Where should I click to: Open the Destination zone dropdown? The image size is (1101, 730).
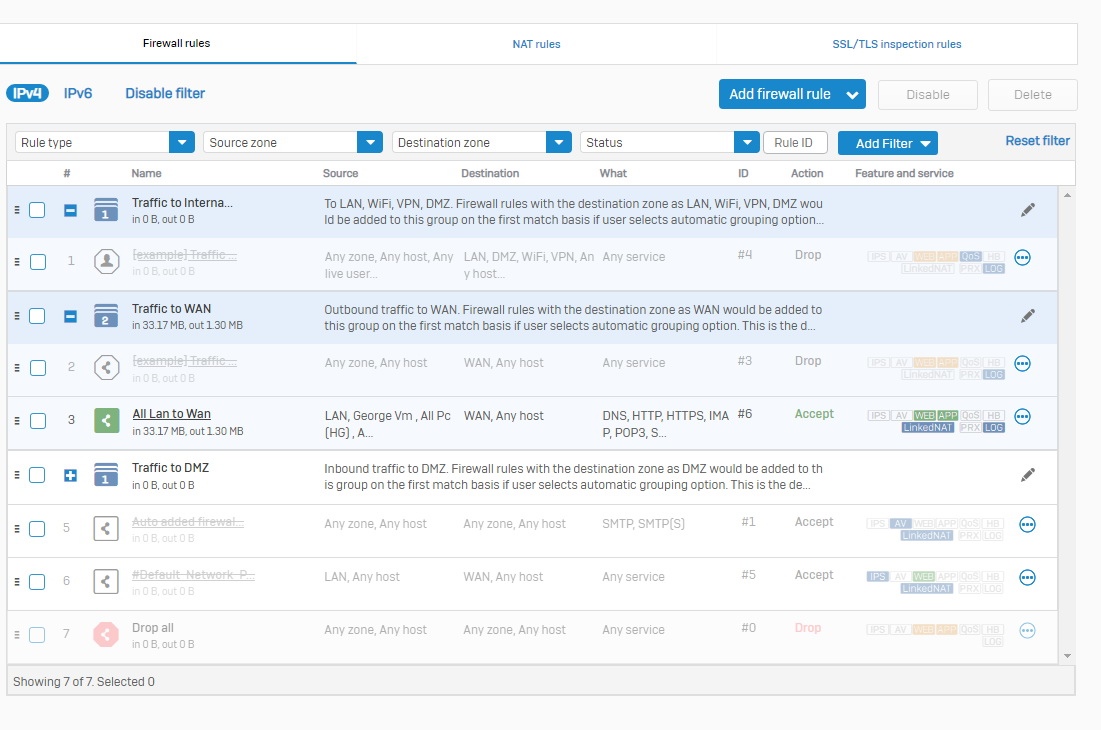tap(482, 142)
